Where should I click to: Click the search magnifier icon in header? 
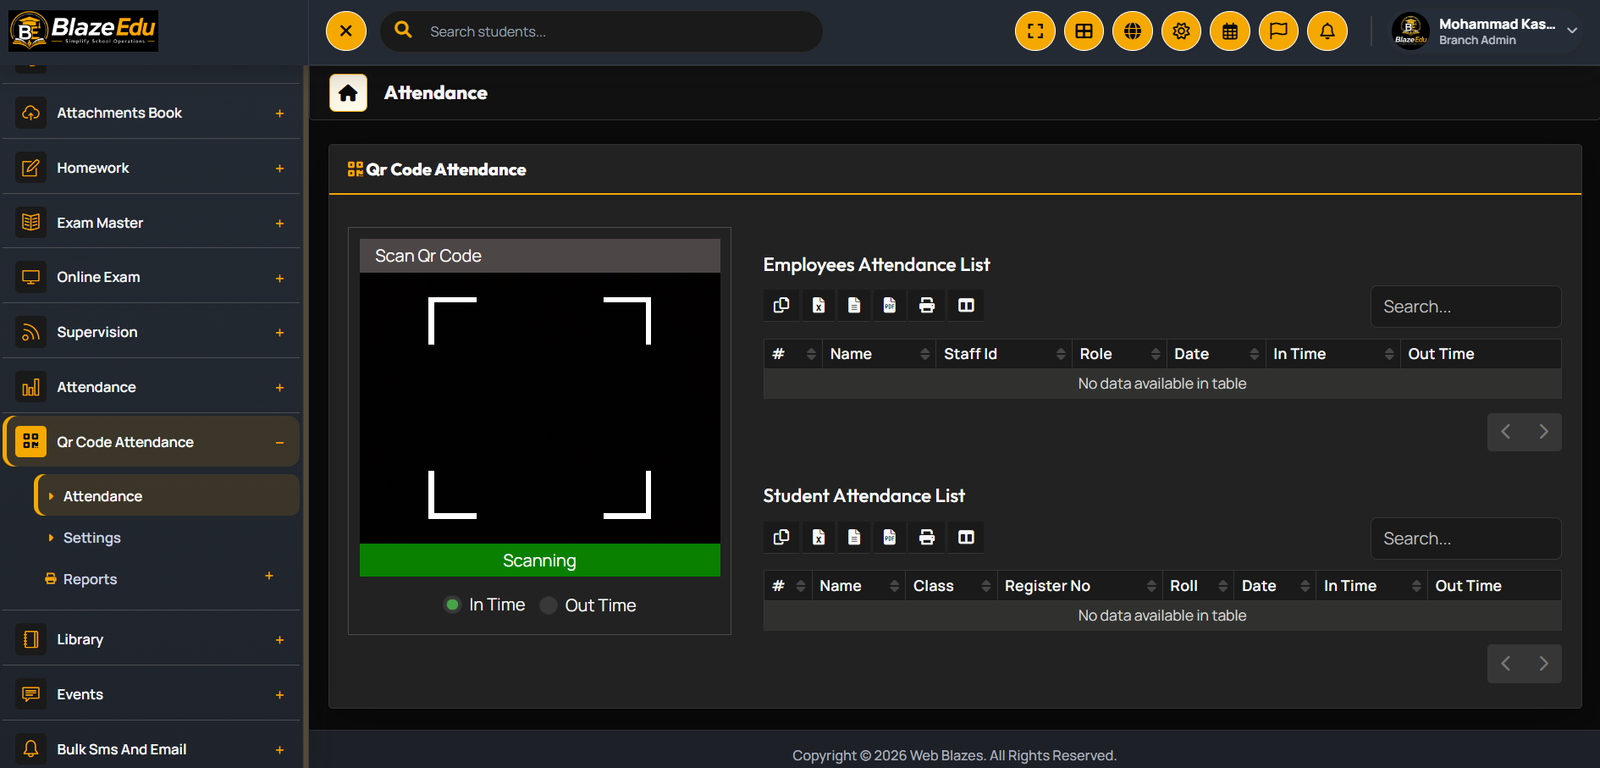pyautogui.click(x=403, y=30)
